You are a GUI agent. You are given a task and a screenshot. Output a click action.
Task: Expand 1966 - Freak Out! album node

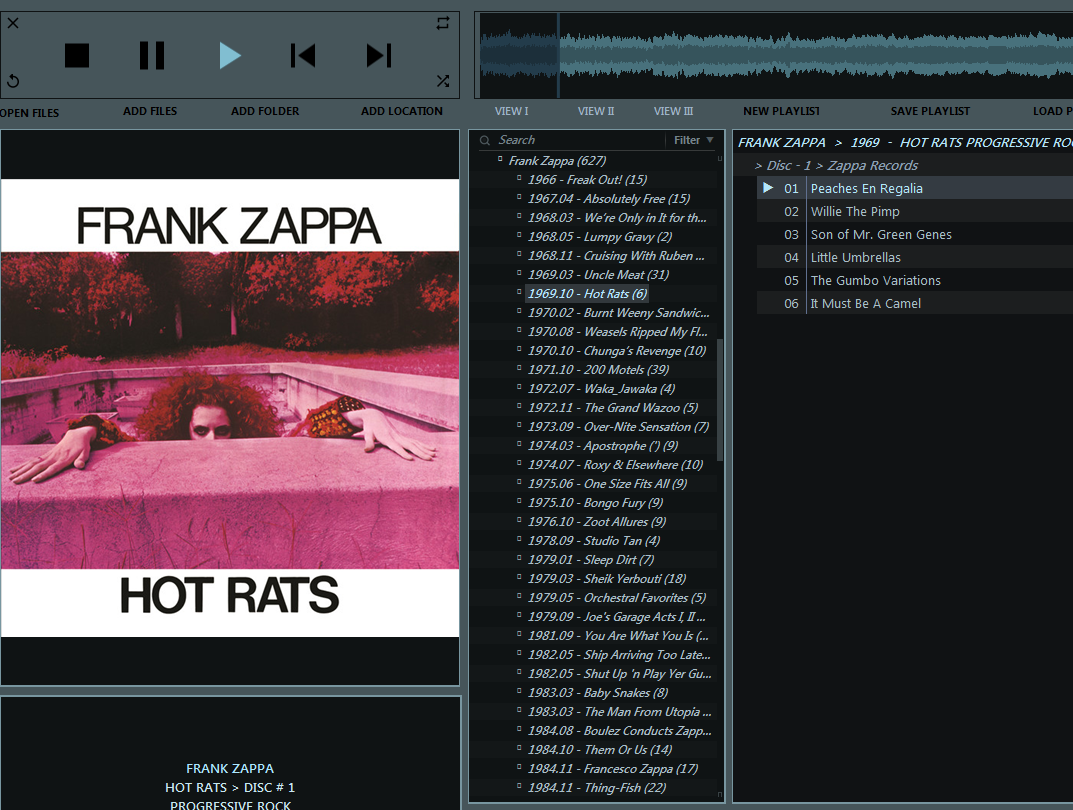point(519,178)
